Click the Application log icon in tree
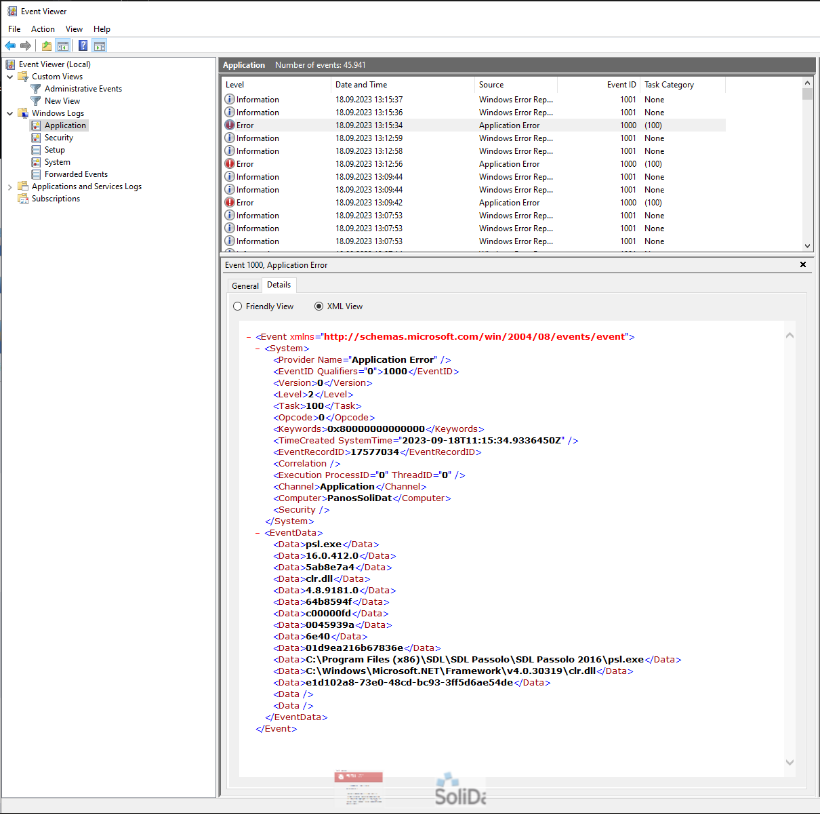Image resolution: width=820 pixels, height=814 pixels. (x=36, y=125)
